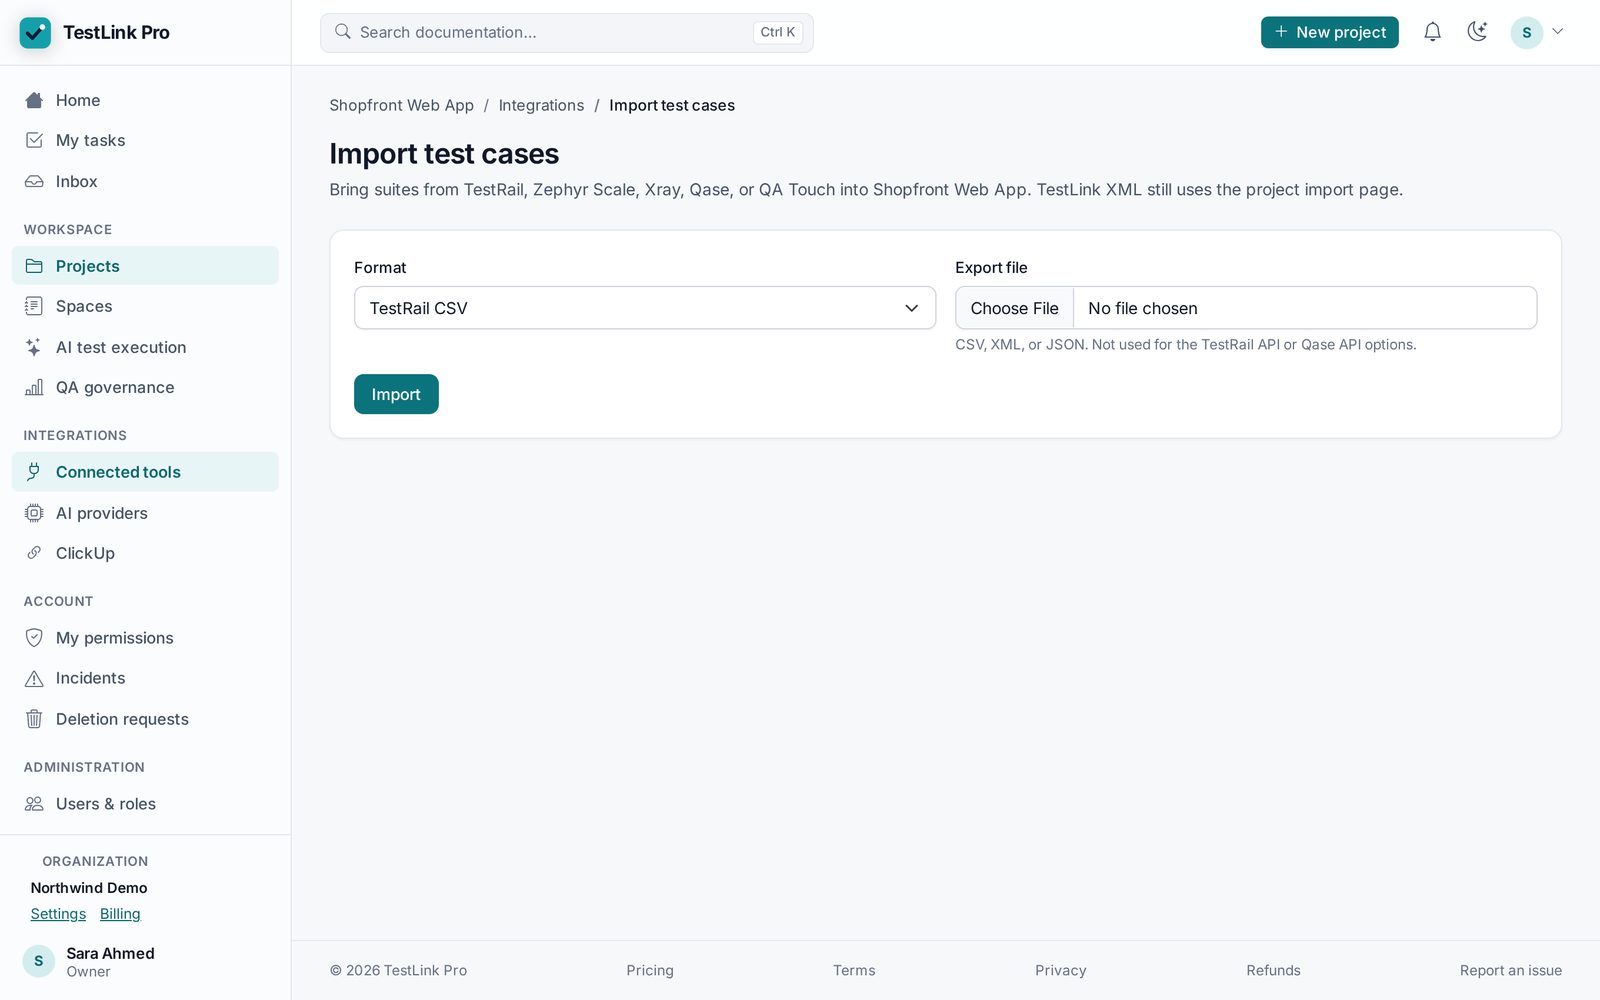Open Sara Ahmed profile in sidebar
Viewport: 1600px width, 1000px height.
[x=90, y=961]
